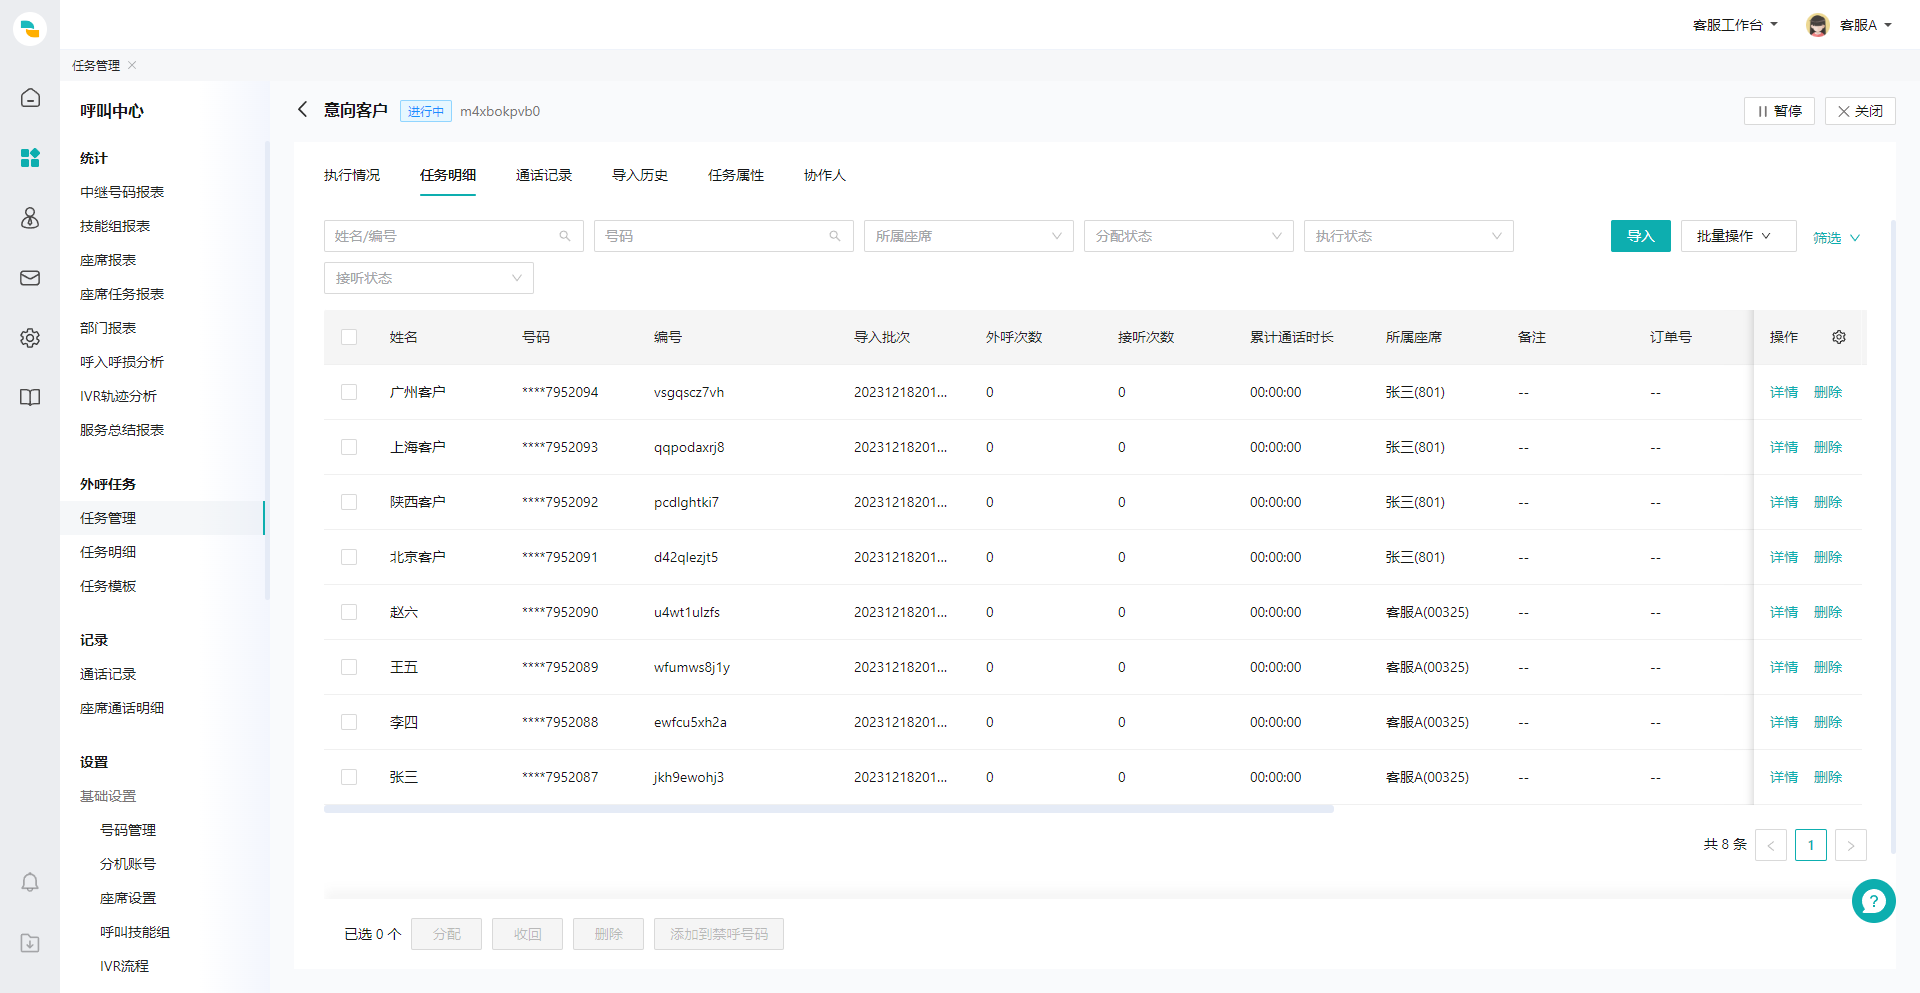Open 服务总结报表 in sidebar

(122, 430)
